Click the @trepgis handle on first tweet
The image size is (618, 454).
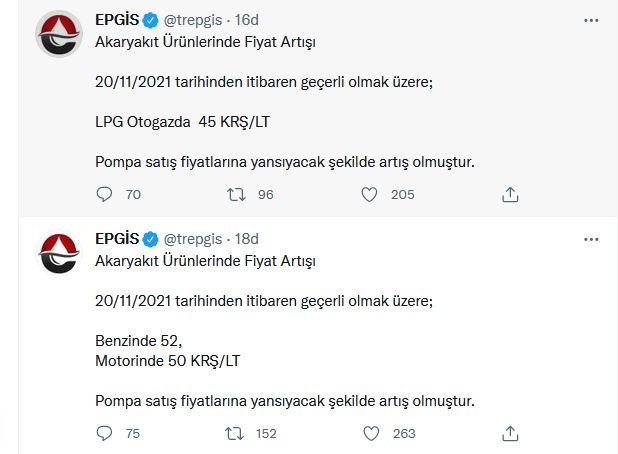[x=195, y=19]
